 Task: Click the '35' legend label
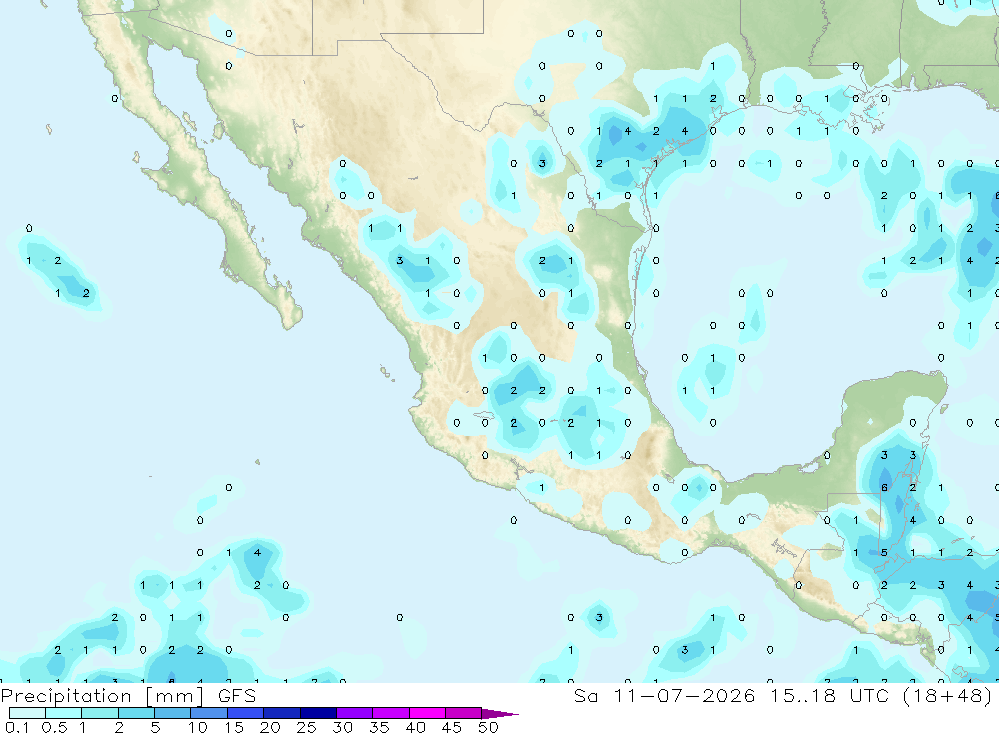point(379,727)
